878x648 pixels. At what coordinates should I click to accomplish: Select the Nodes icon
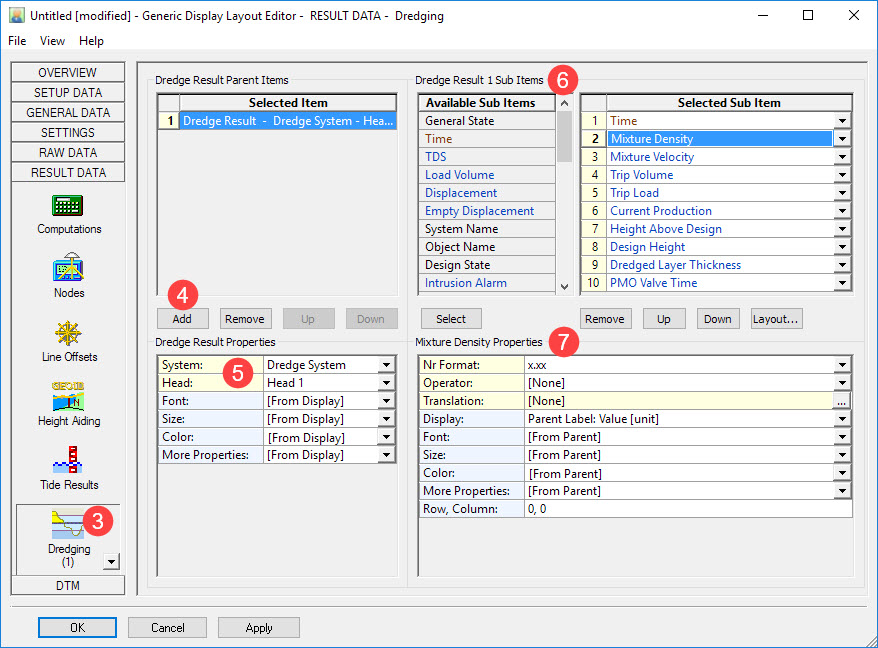click(68, 270)
